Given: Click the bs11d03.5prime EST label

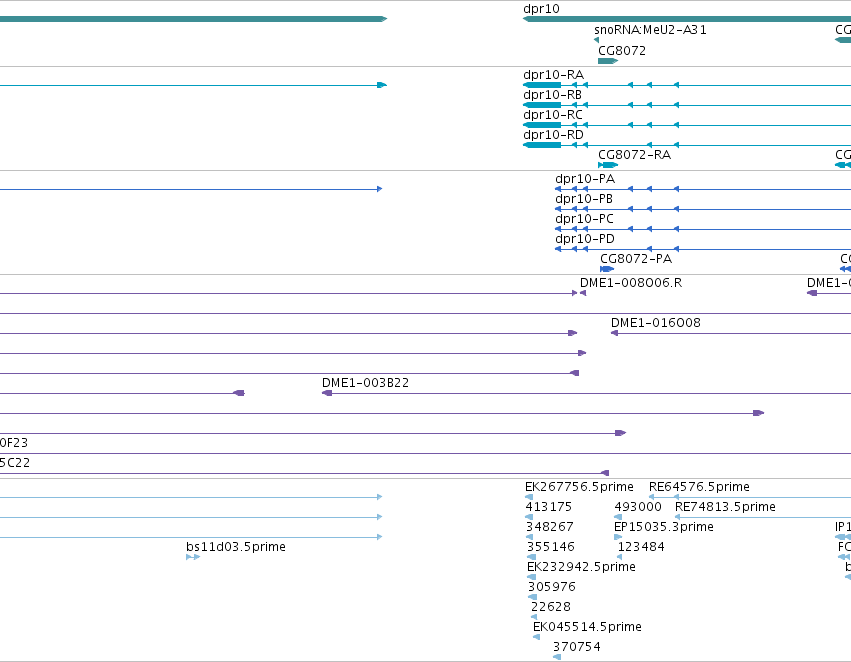Looking at the screenshot, I should click(236, 548).
